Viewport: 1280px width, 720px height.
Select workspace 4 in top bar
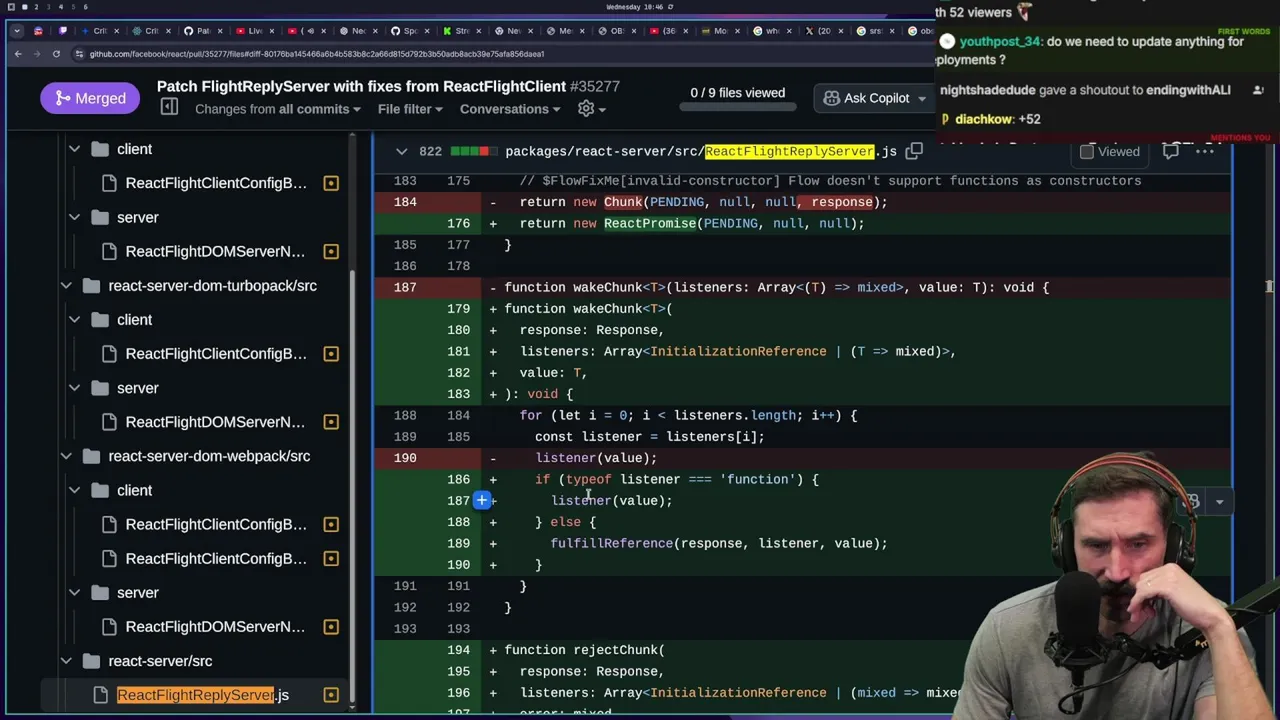pos(60,7)
